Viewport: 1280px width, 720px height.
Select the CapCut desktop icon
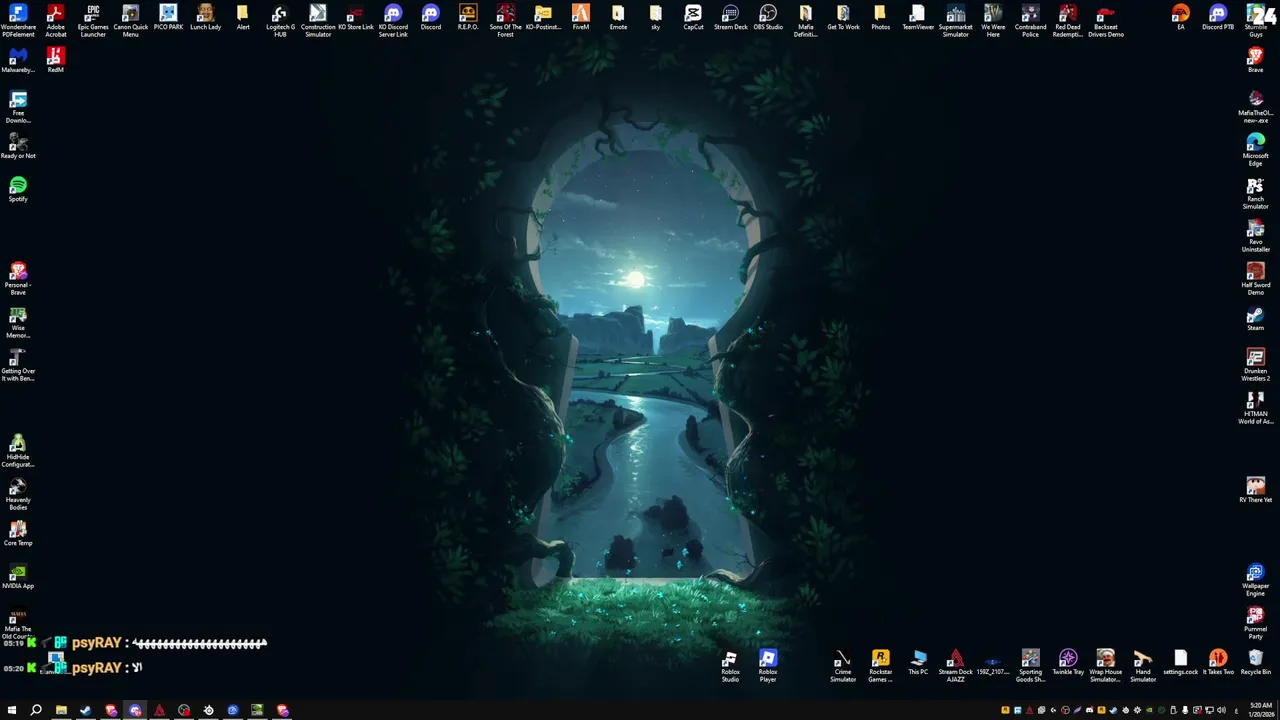[693, 18]
